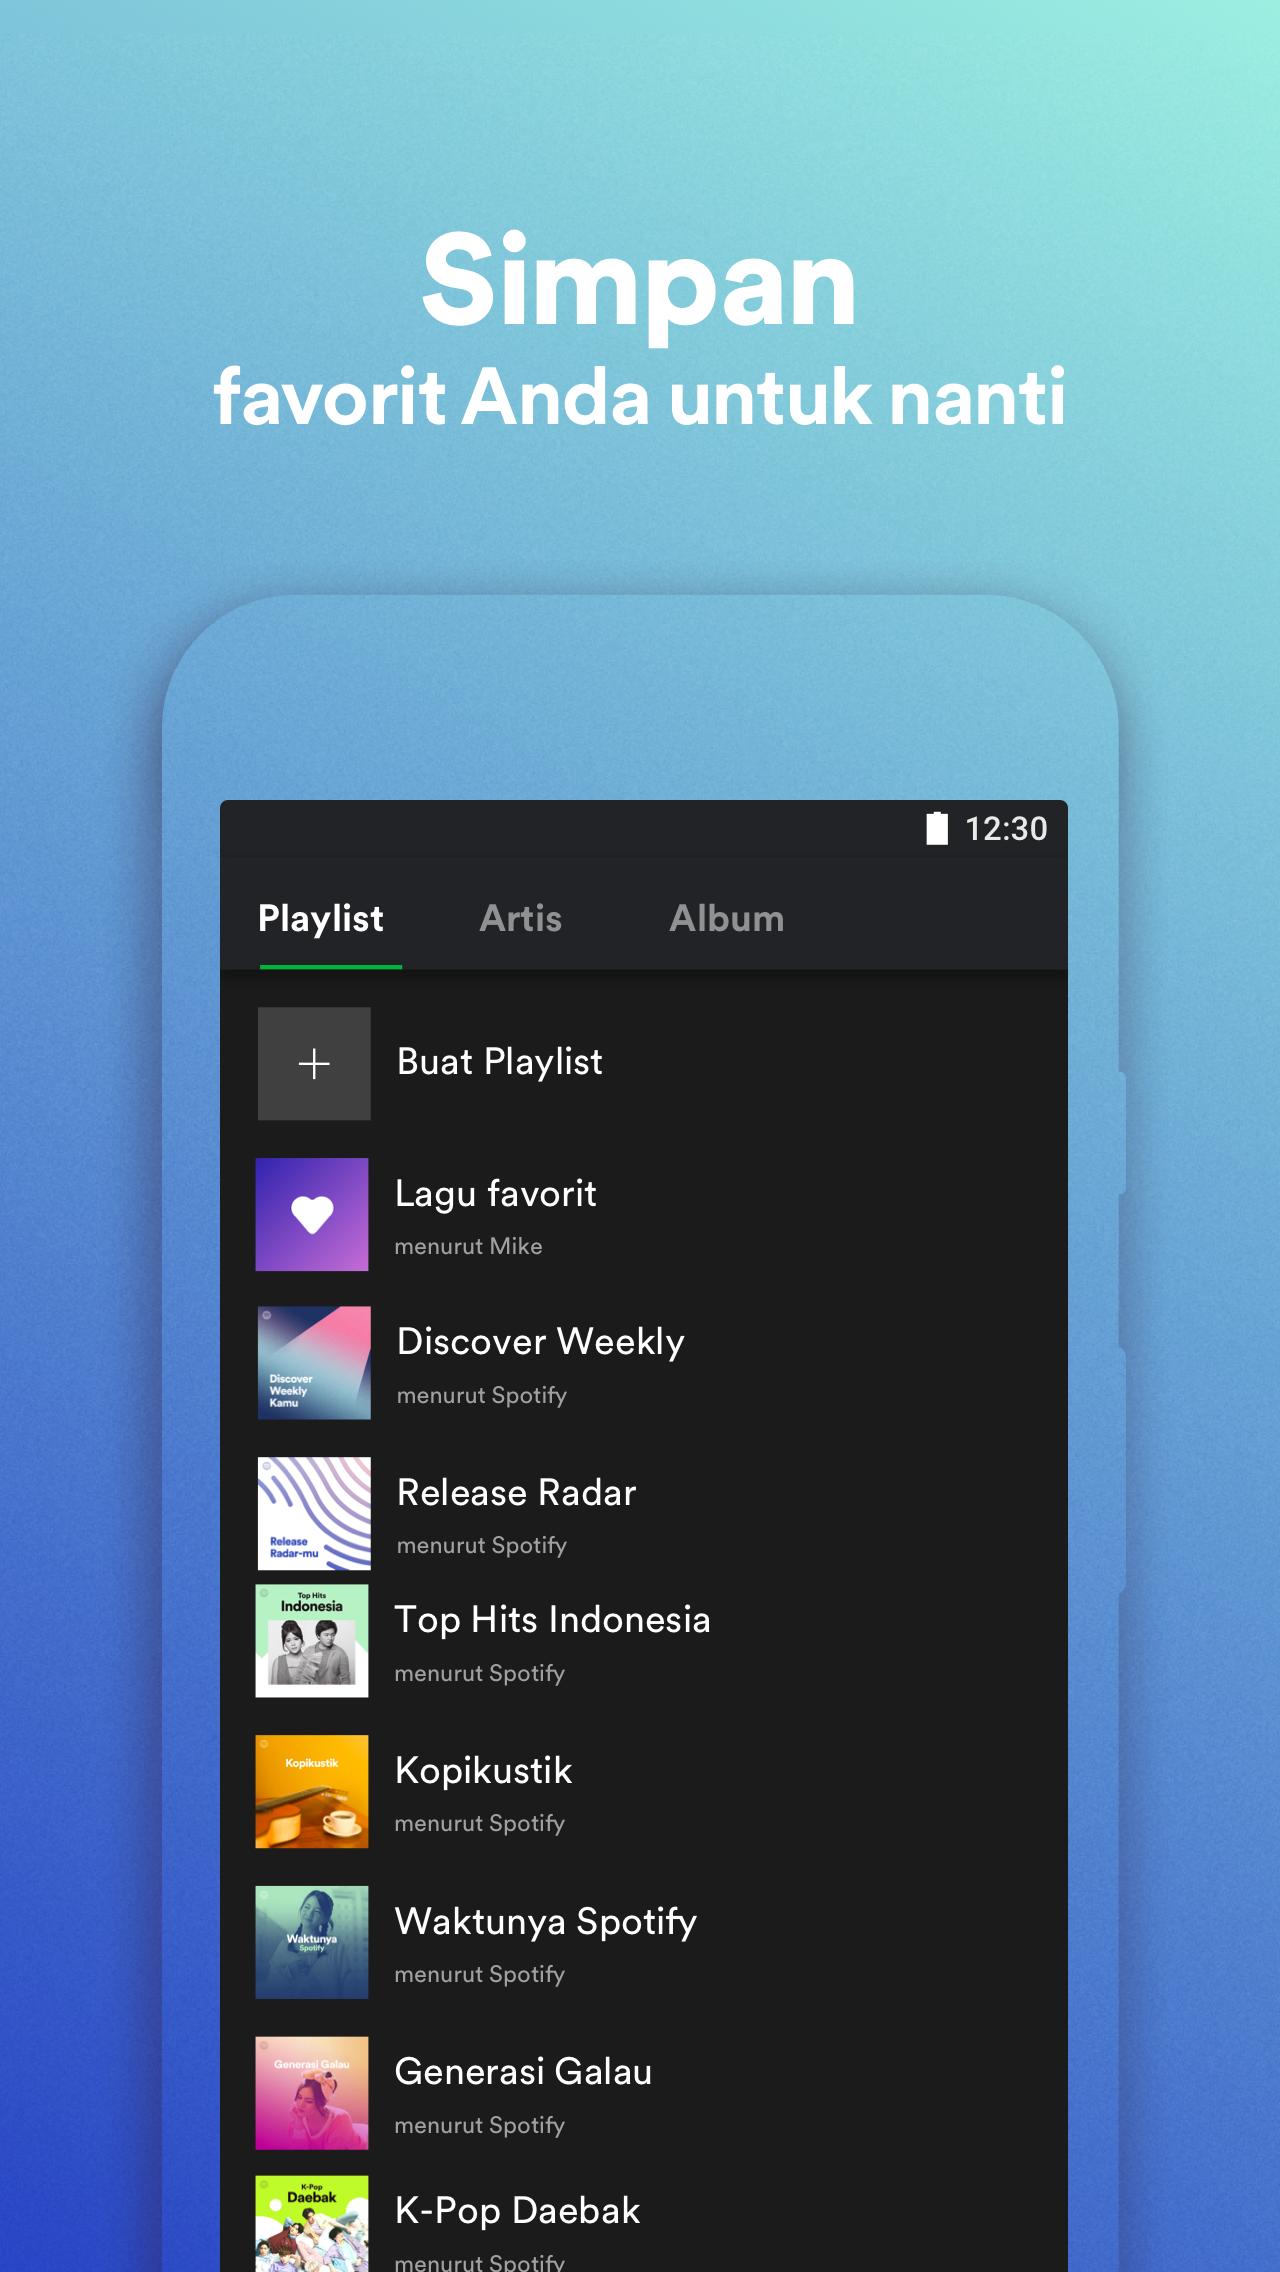Click 'menurut Spotify' under Waktunya Spotify
Viewport: 1280px width, 2272px height.
480,1974
